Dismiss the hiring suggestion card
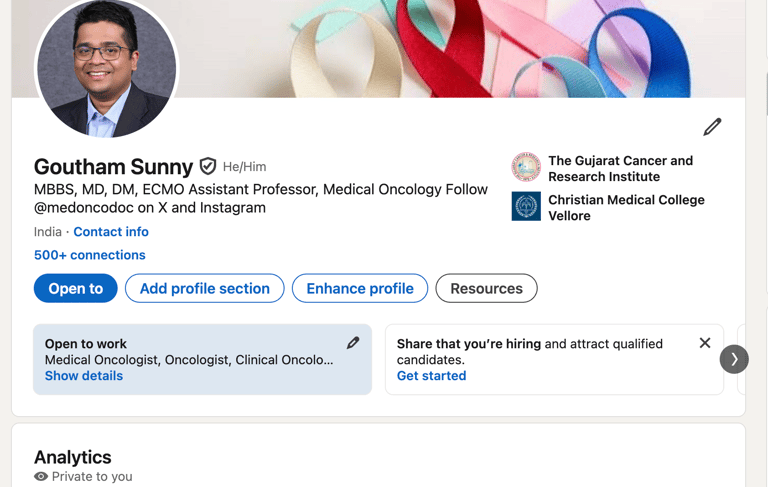Image resolution: width=768 pixels, height=487 pixels. click(705, 343)
